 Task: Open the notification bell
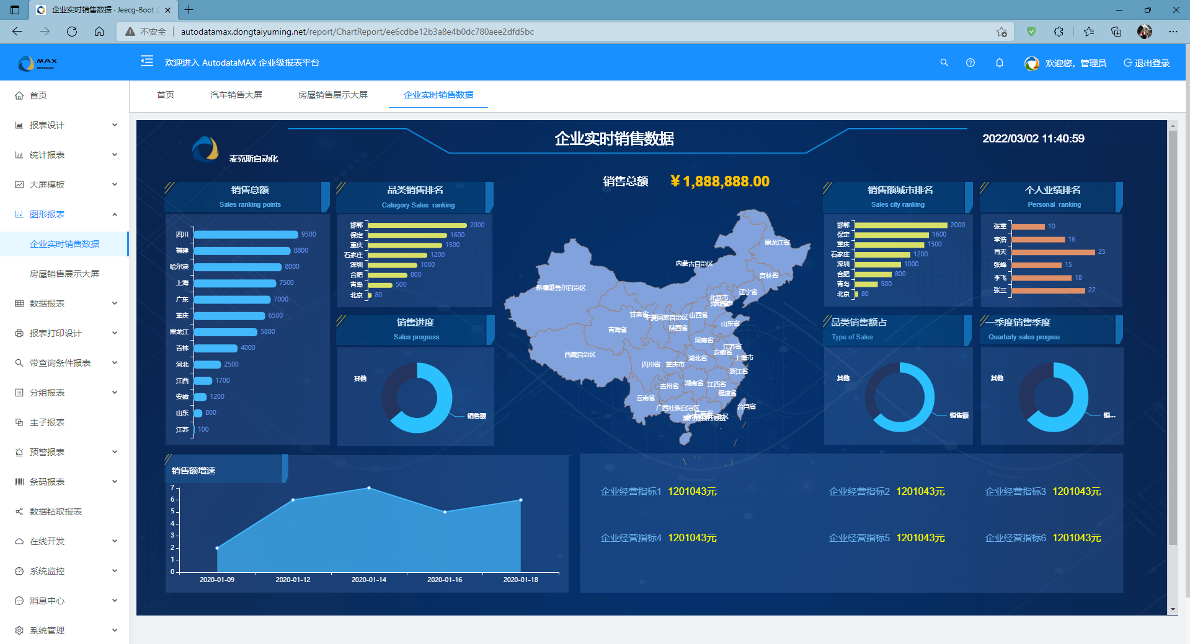(x=999, y=63)
